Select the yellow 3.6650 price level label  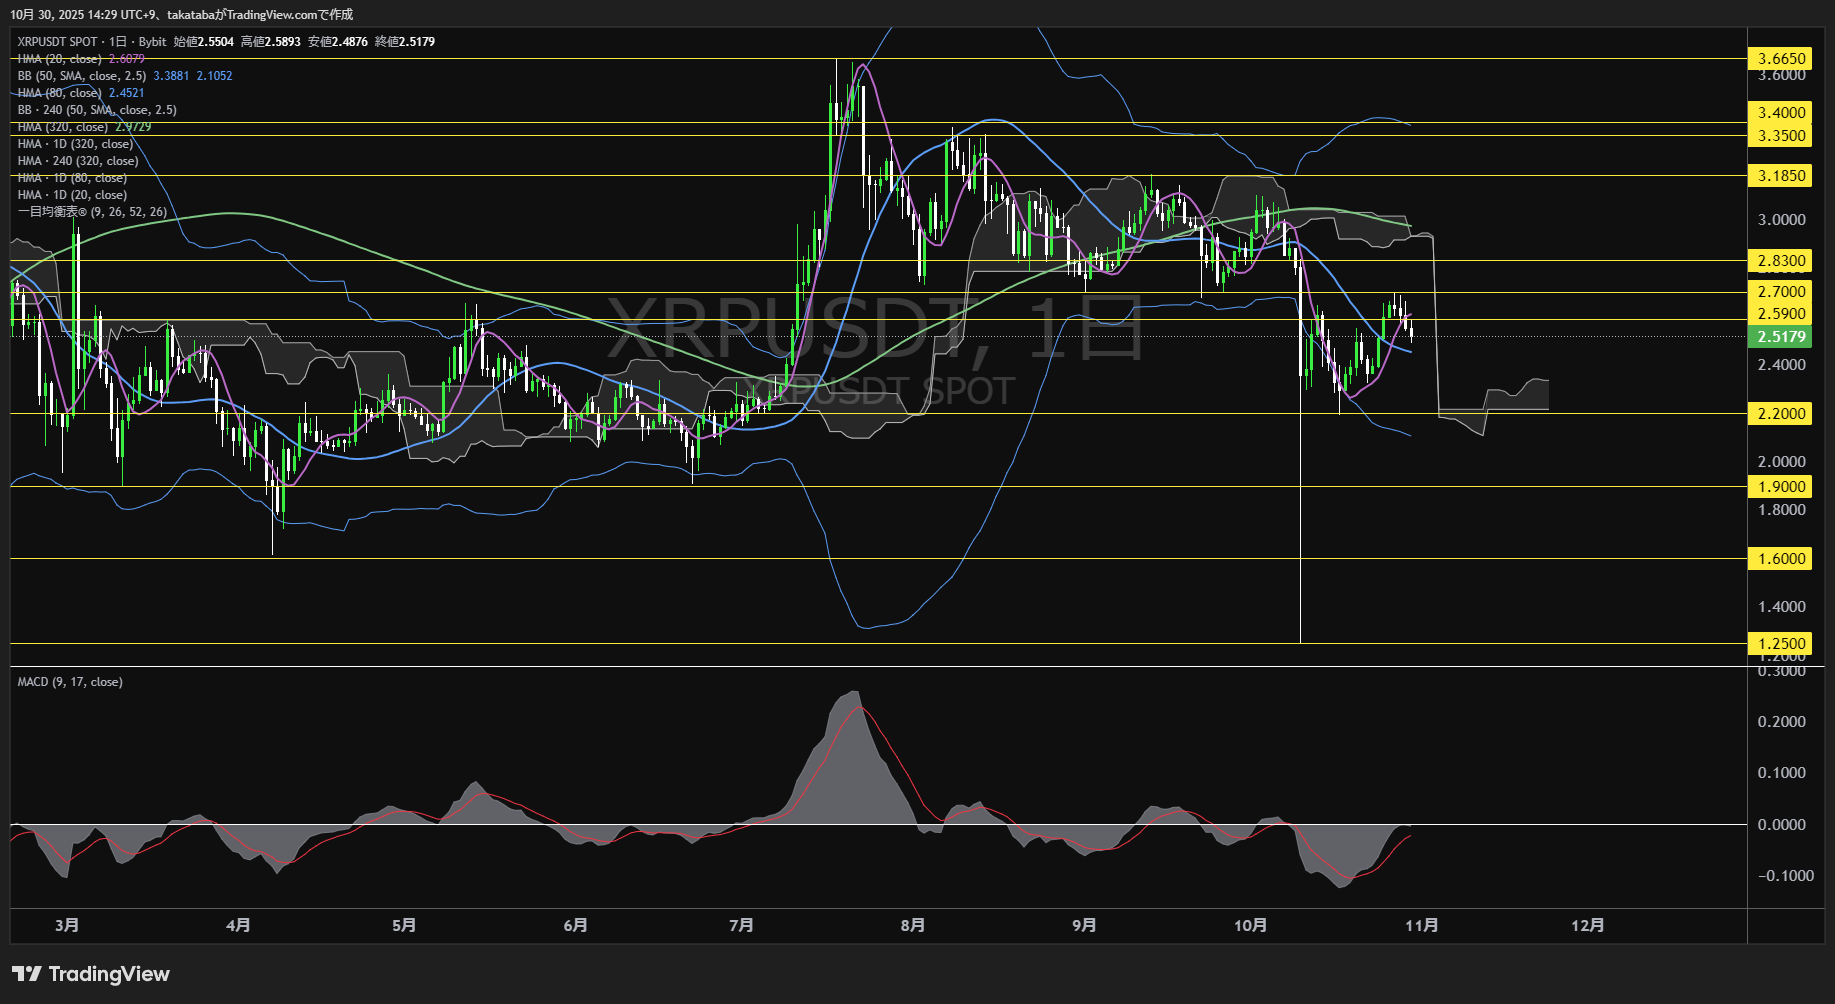[x=1781, y=59]
